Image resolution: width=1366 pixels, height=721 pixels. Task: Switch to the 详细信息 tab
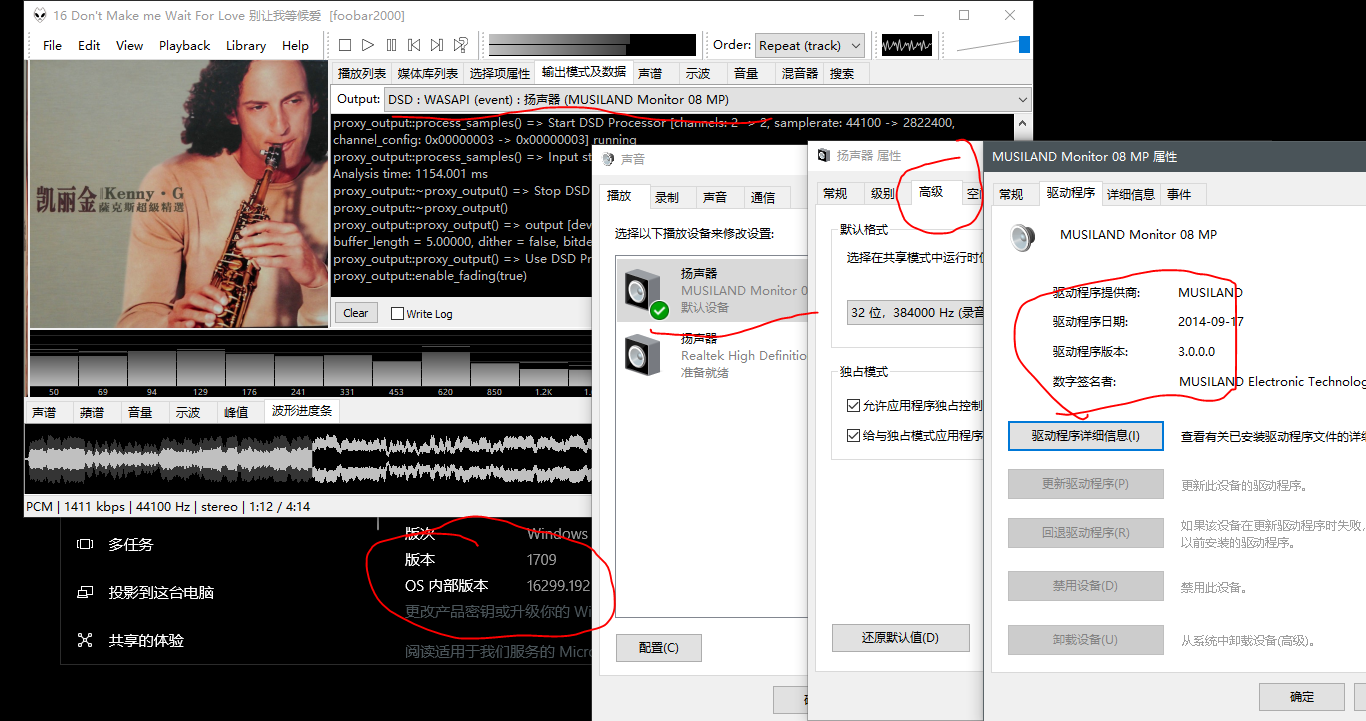[1130, 194]
